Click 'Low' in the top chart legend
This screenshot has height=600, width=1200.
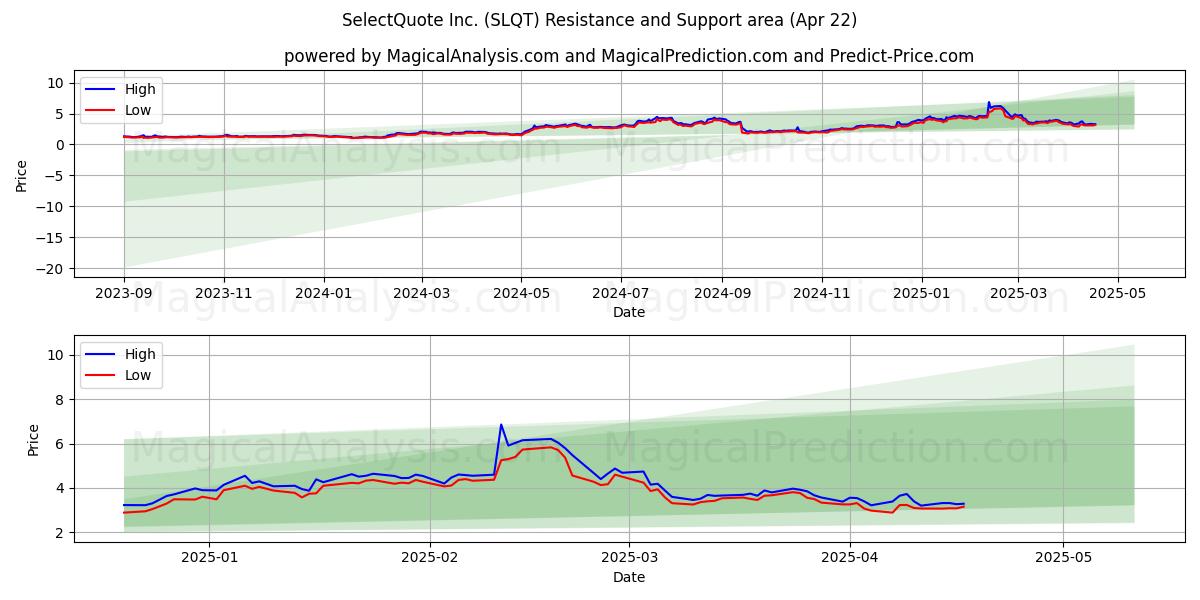tap(138, 110)
